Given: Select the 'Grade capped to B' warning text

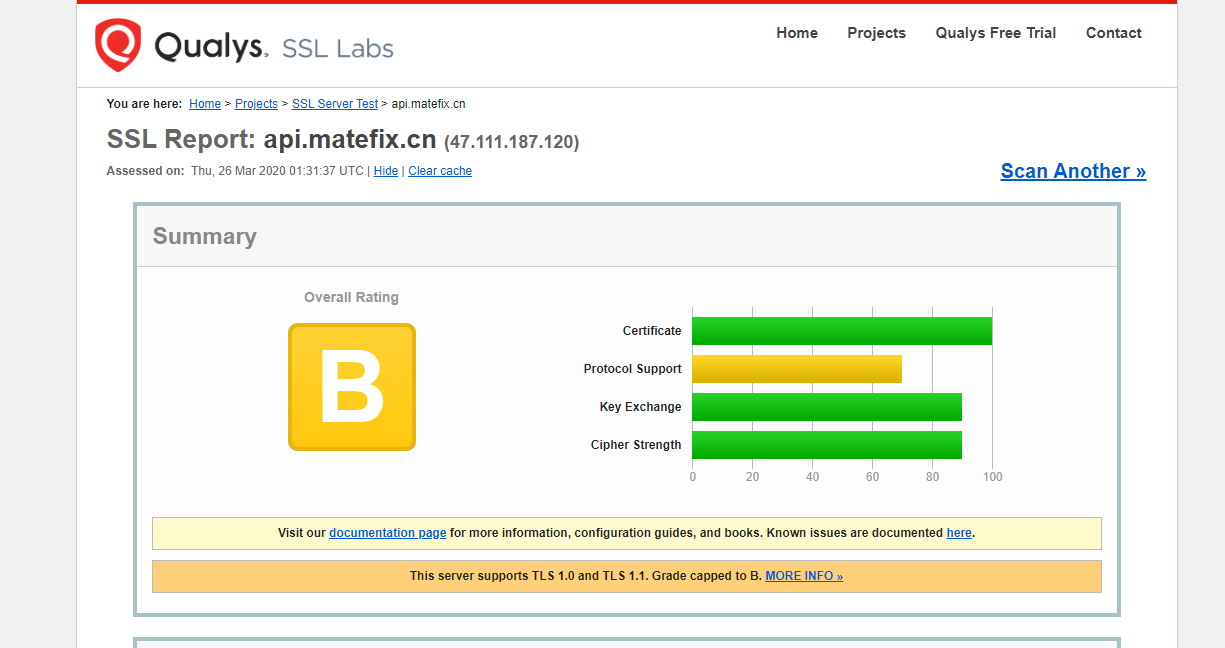Looking at the screenshot, I should 707,576.
